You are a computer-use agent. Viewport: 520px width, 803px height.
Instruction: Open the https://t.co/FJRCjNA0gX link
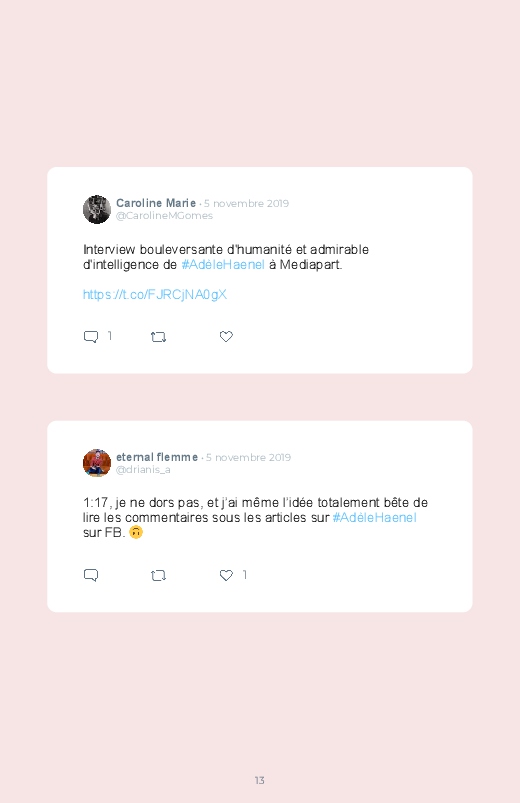pos(155,294)
